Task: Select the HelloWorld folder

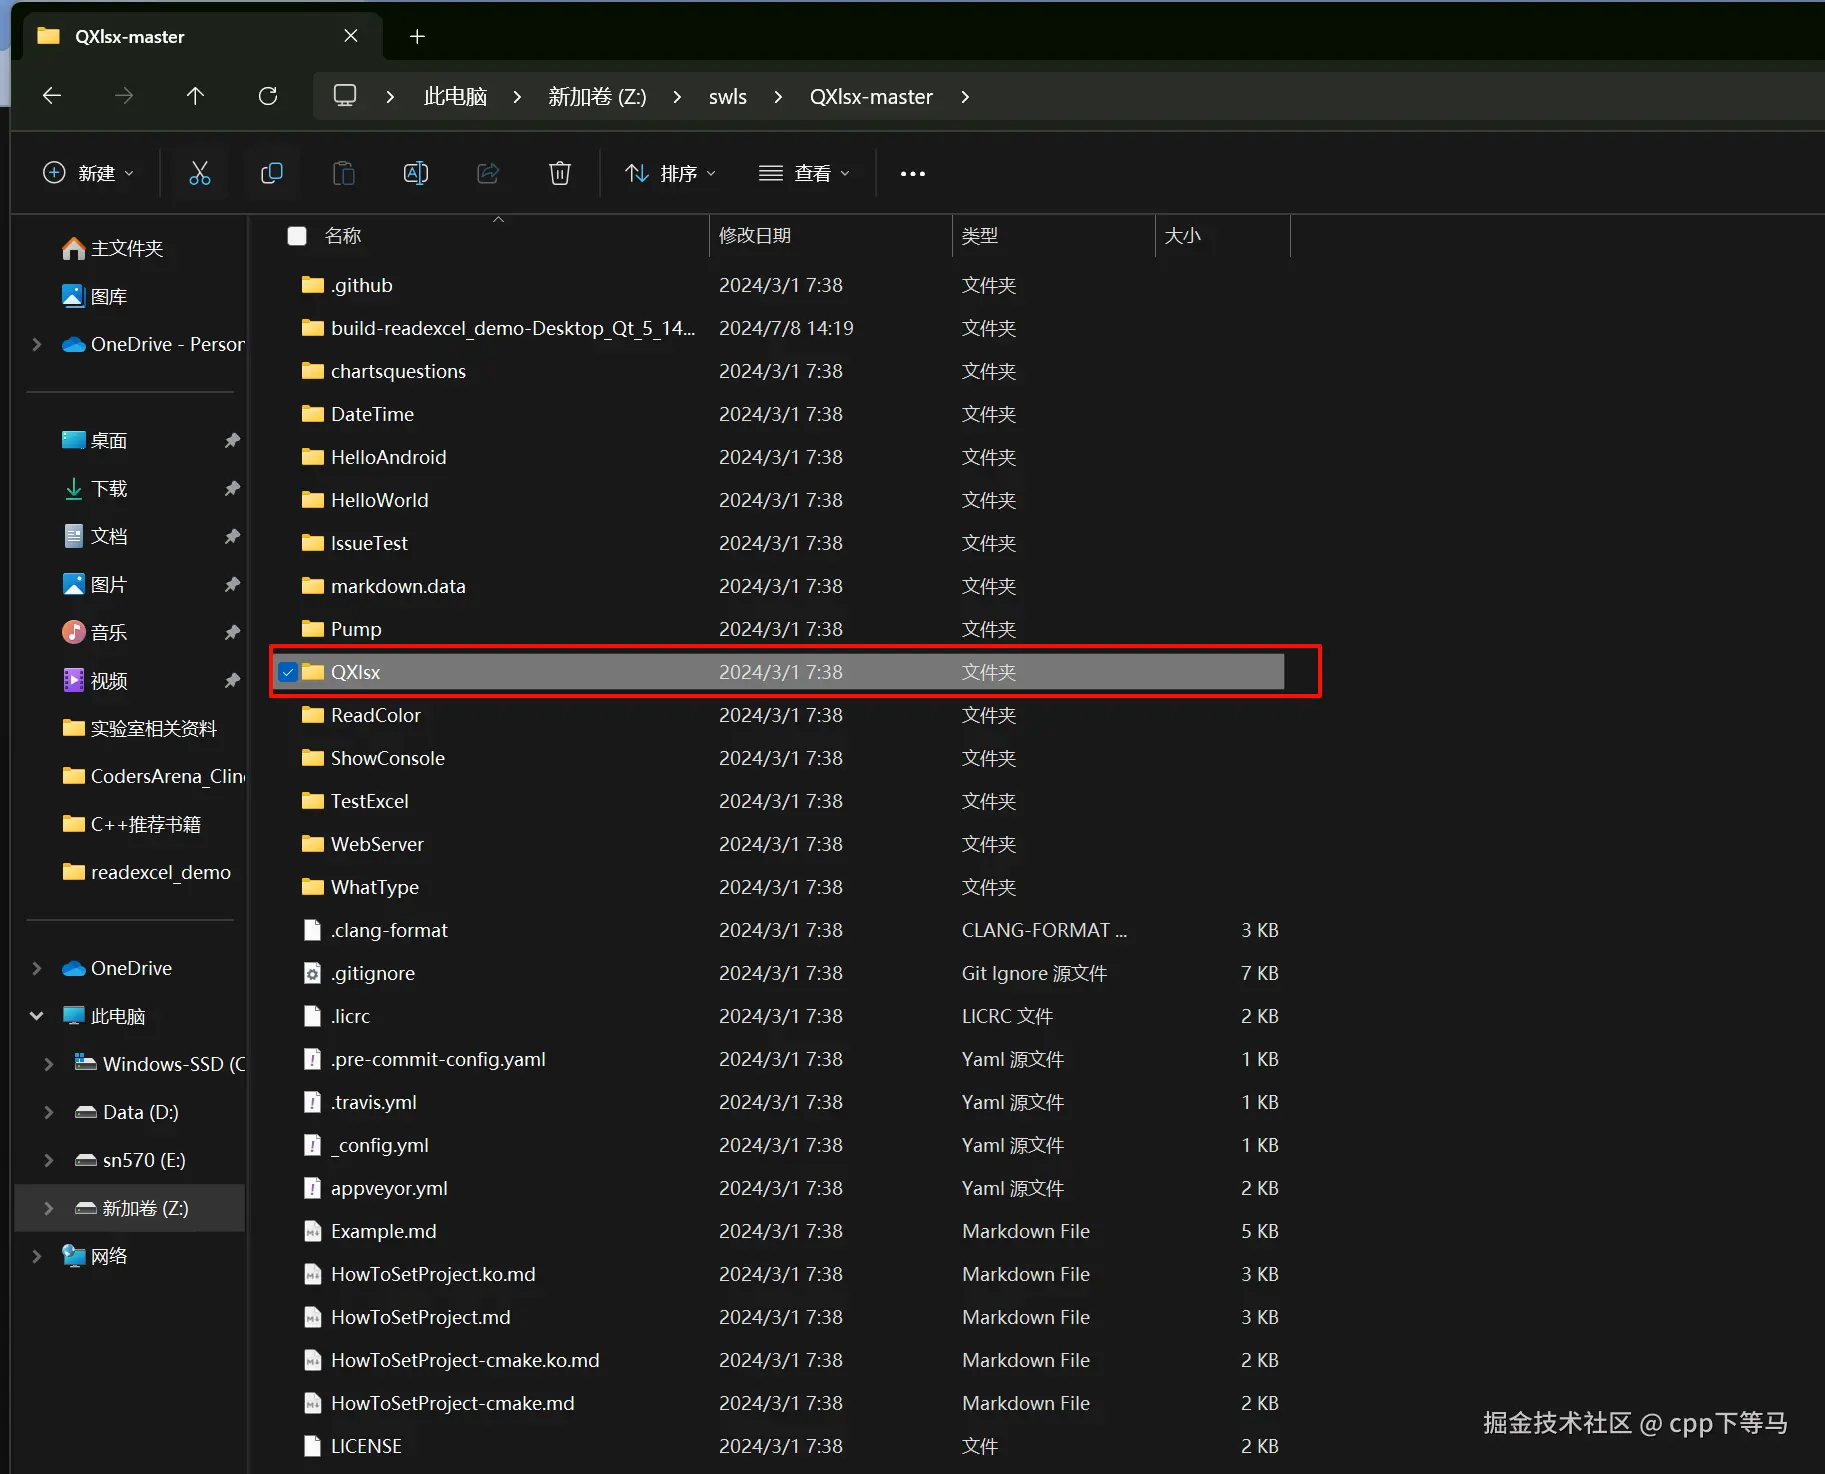Action: tap(379, 500)
